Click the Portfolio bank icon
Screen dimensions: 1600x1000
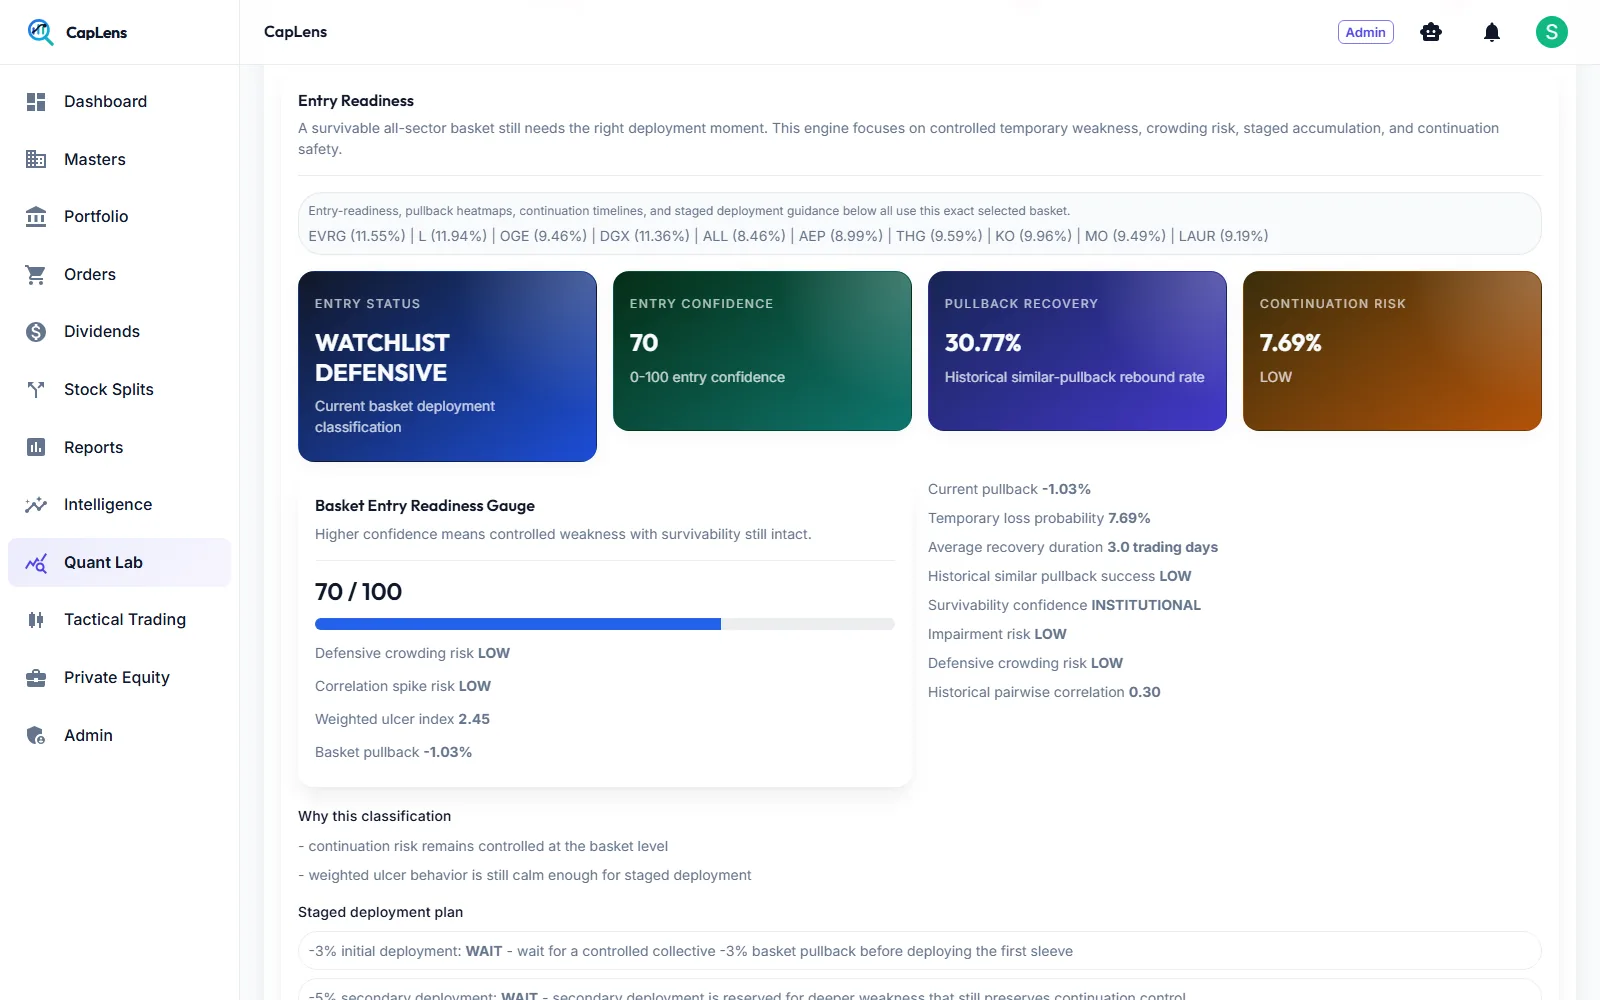(x=36, y=217)
